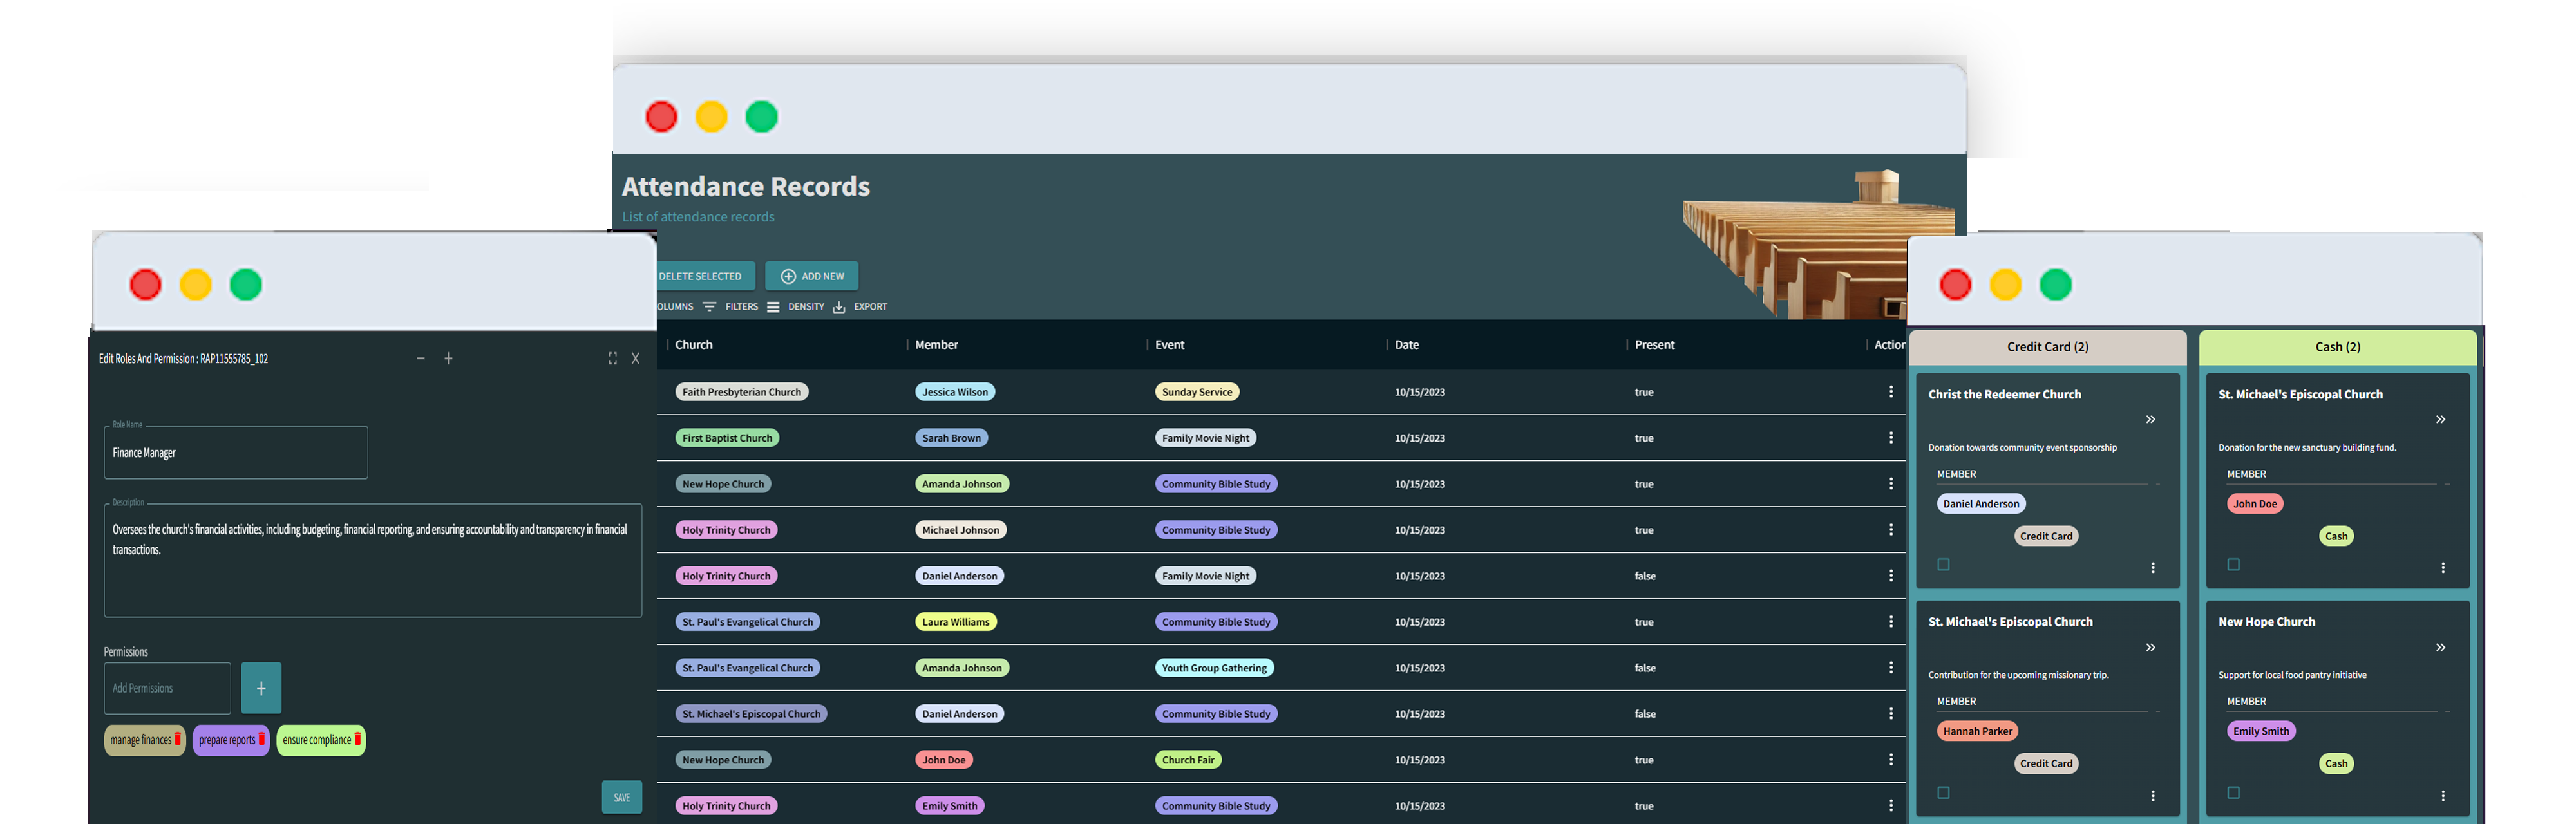Click the SAVE button in Edit Roles
The width and height of the screenshot is (2576, 824).
[621, 796]
